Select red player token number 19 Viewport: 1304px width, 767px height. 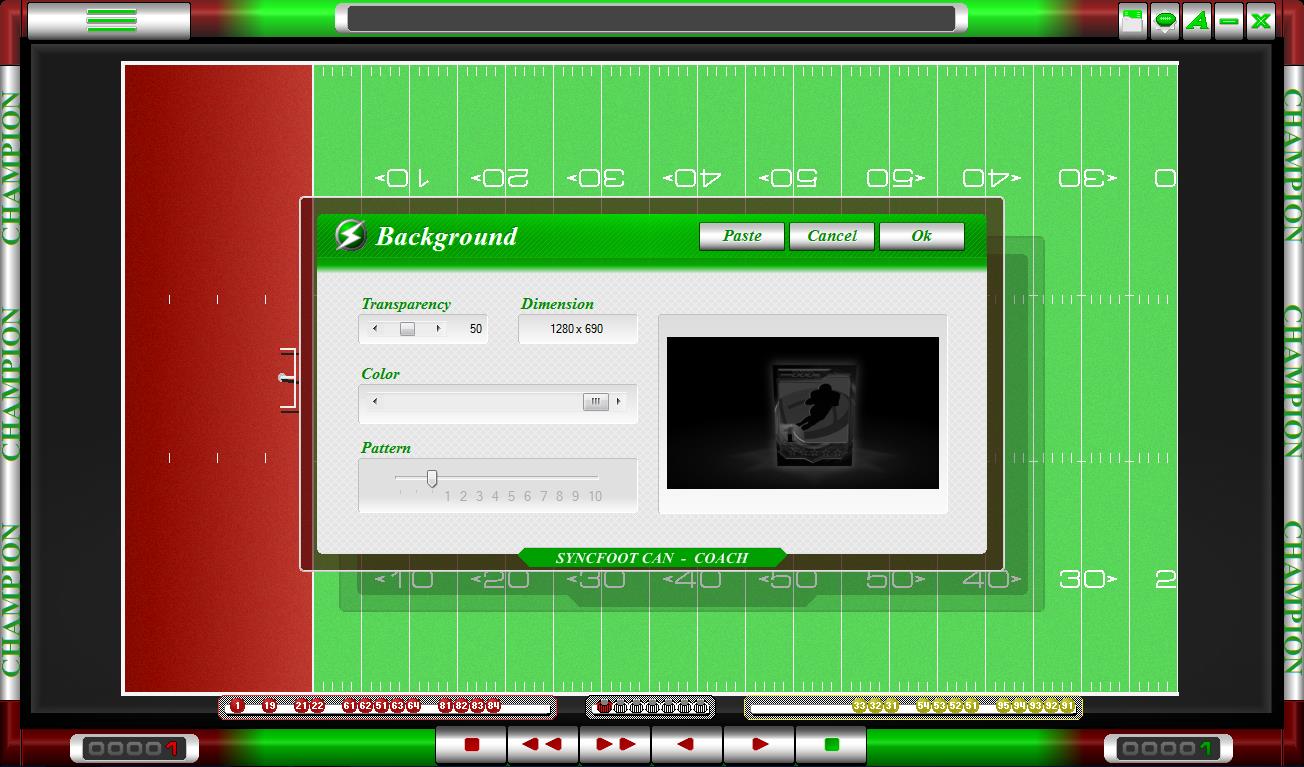[x=269, y=706]
